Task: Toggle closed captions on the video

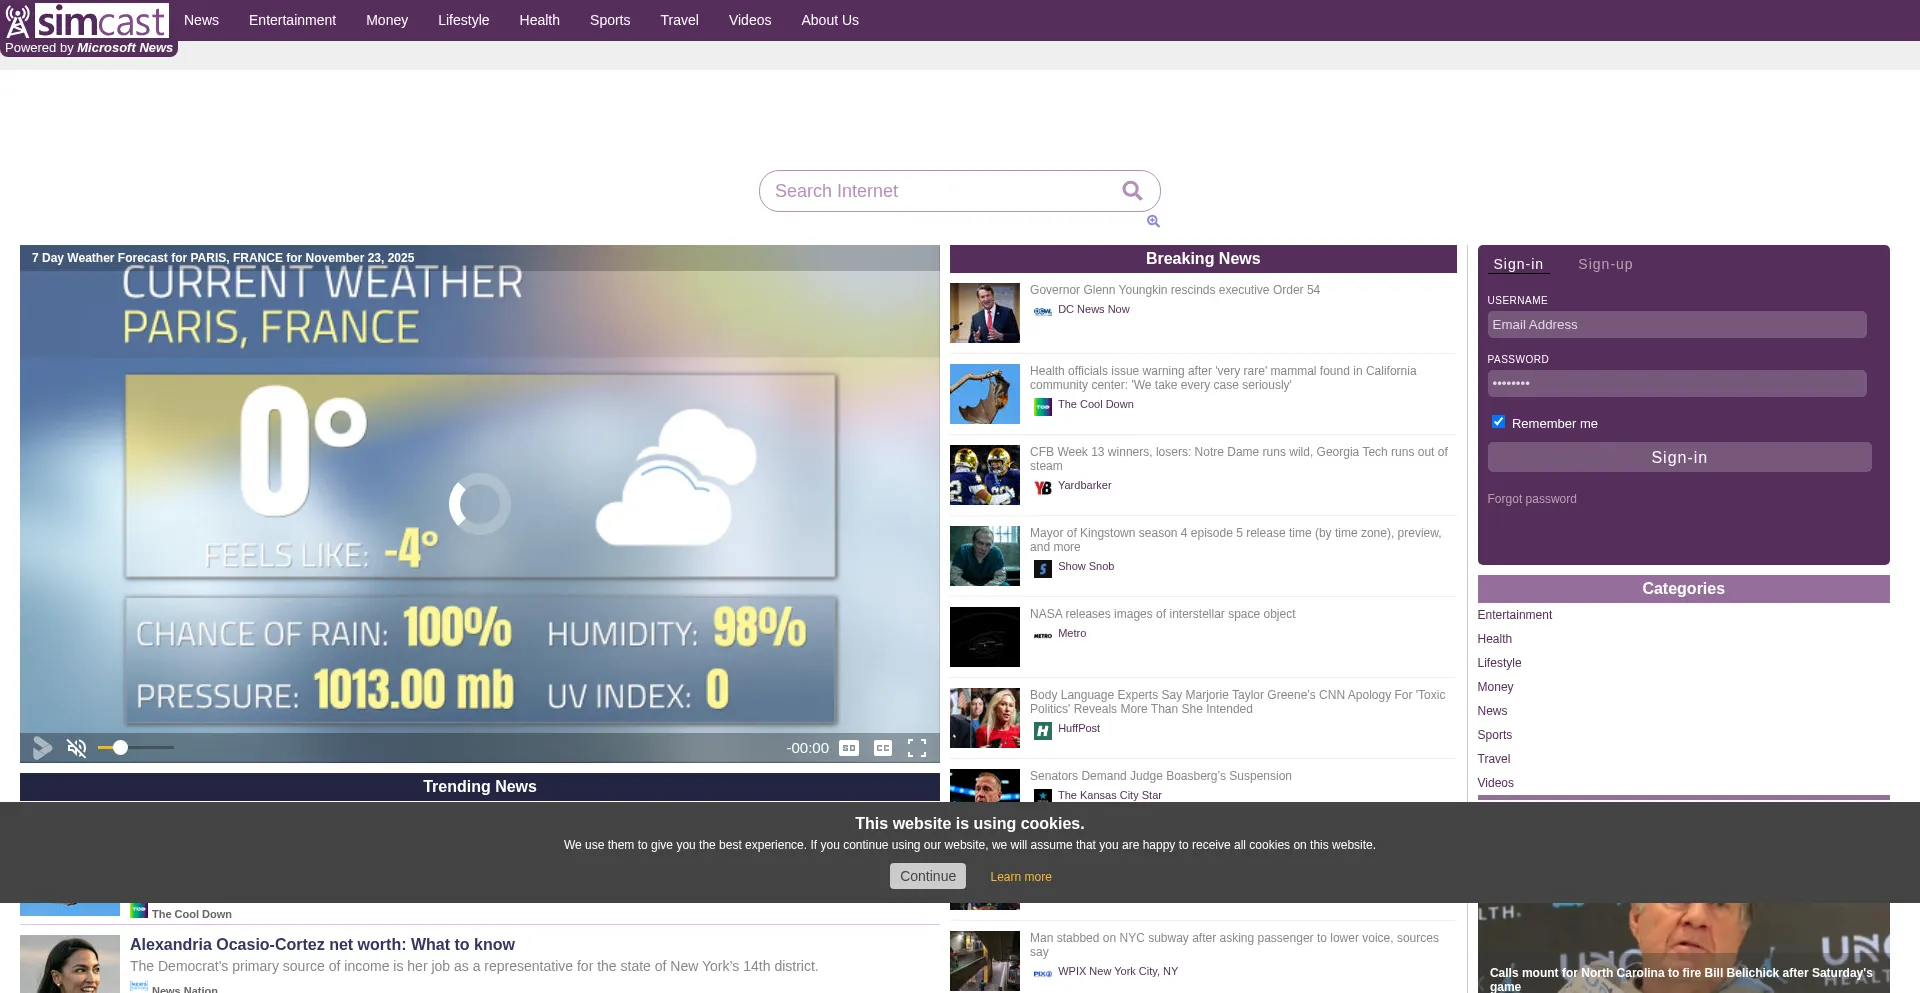Action: pos(883,748)
